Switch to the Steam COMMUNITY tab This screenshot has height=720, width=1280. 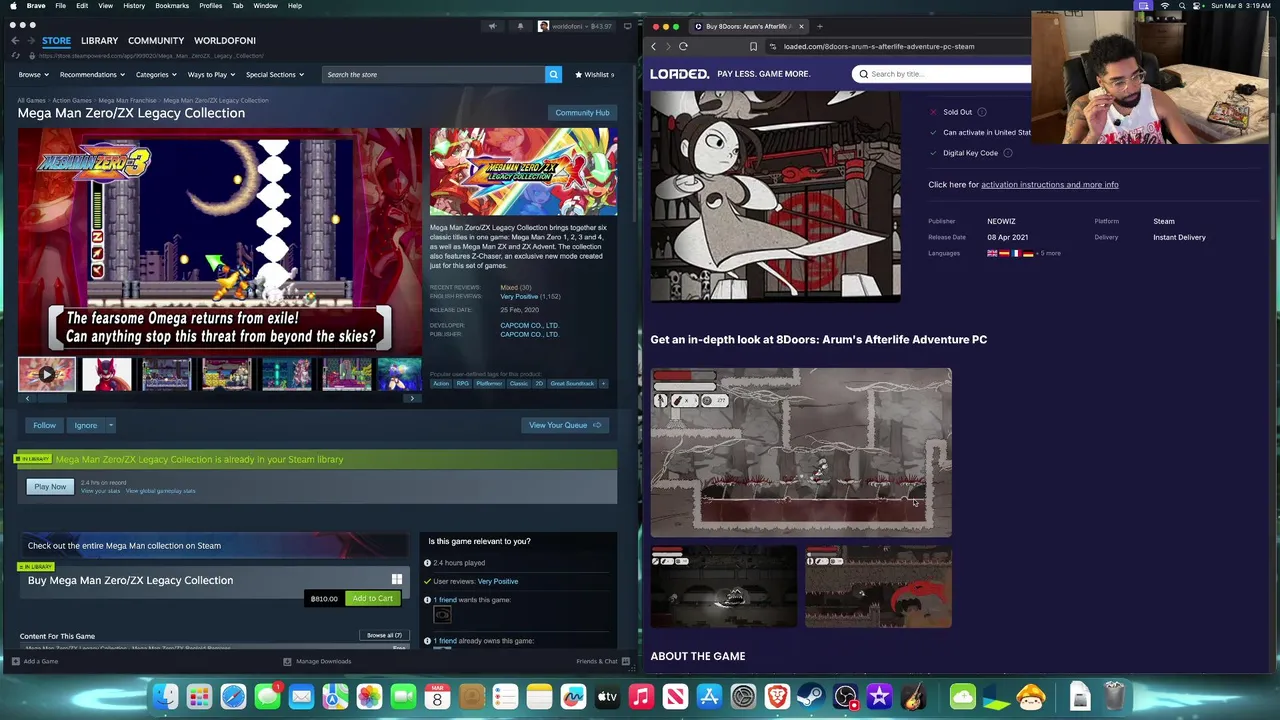[156, 41]
